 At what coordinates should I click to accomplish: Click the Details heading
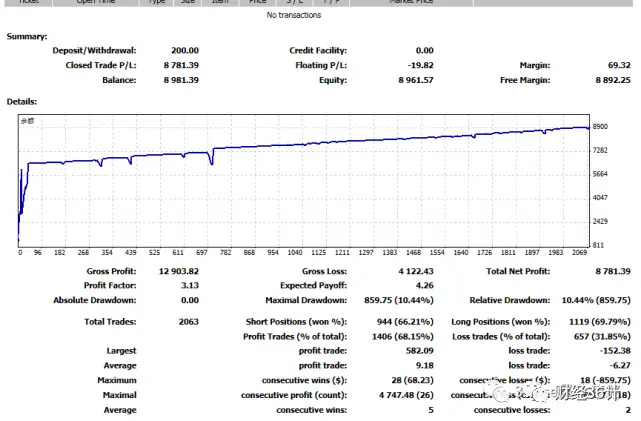22,101
